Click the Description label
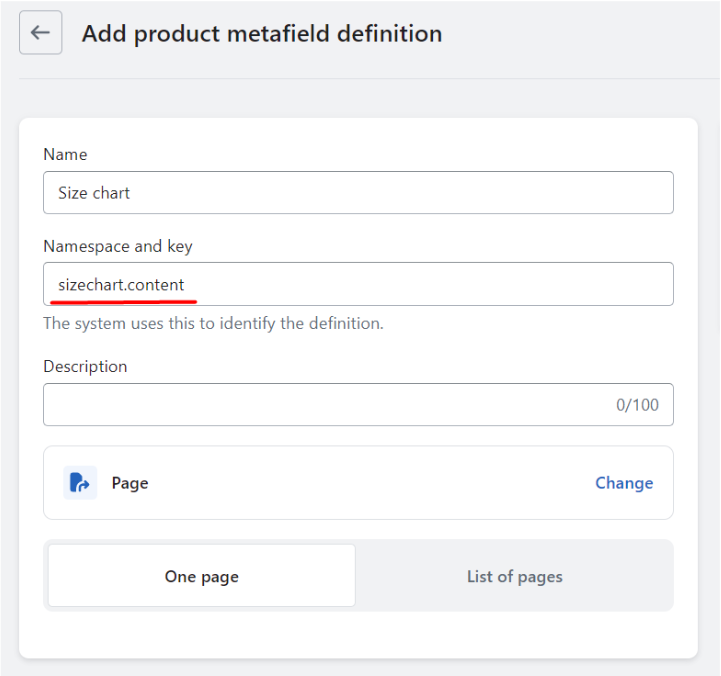721x676 pixels. tap(85, 367)
